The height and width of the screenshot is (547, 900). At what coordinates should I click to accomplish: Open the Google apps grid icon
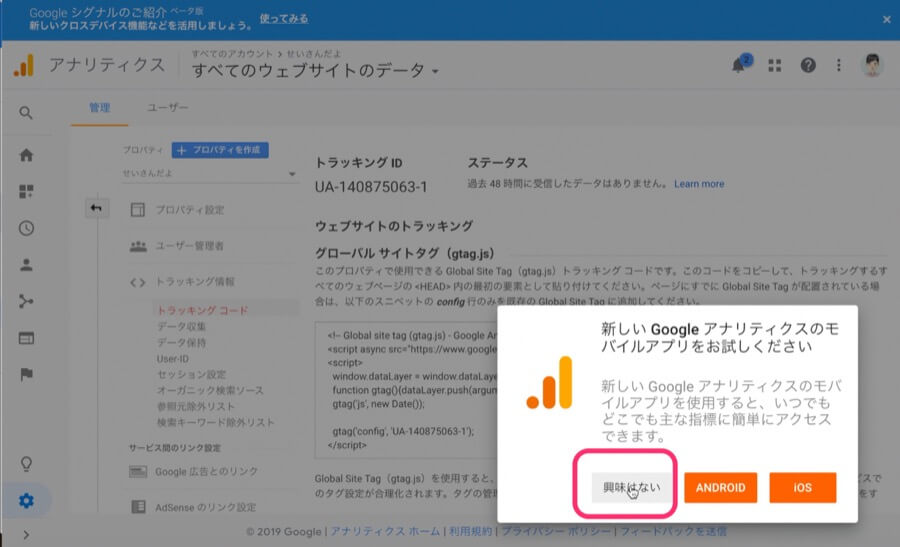(x=775, y=65)
